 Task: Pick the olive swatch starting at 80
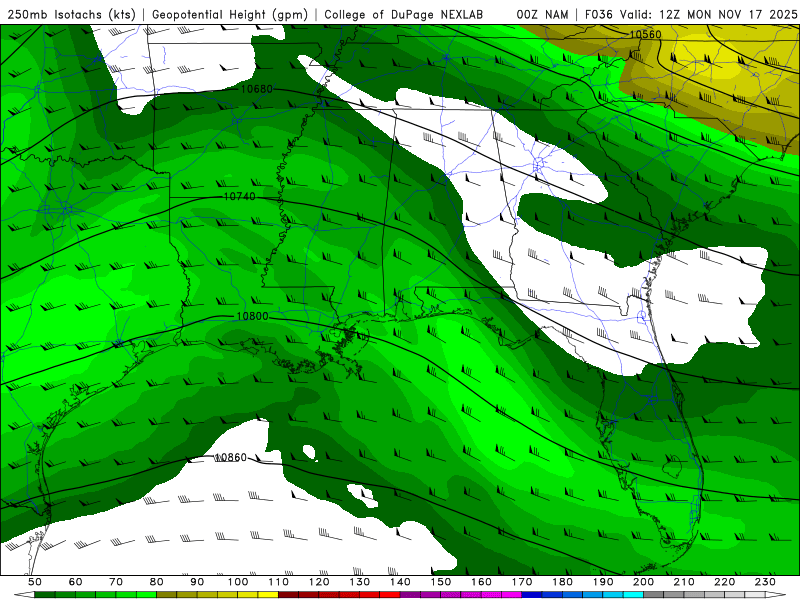(167, 595)
